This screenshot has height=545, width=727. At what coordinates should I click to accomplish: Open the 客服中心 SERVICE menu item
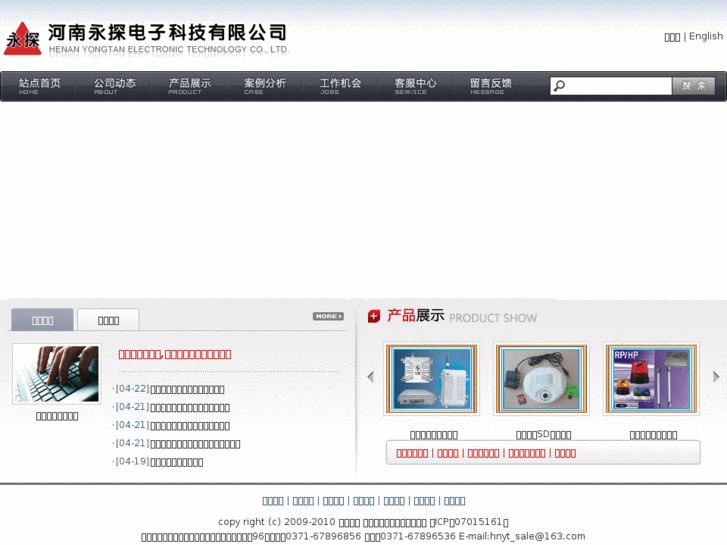415,86
